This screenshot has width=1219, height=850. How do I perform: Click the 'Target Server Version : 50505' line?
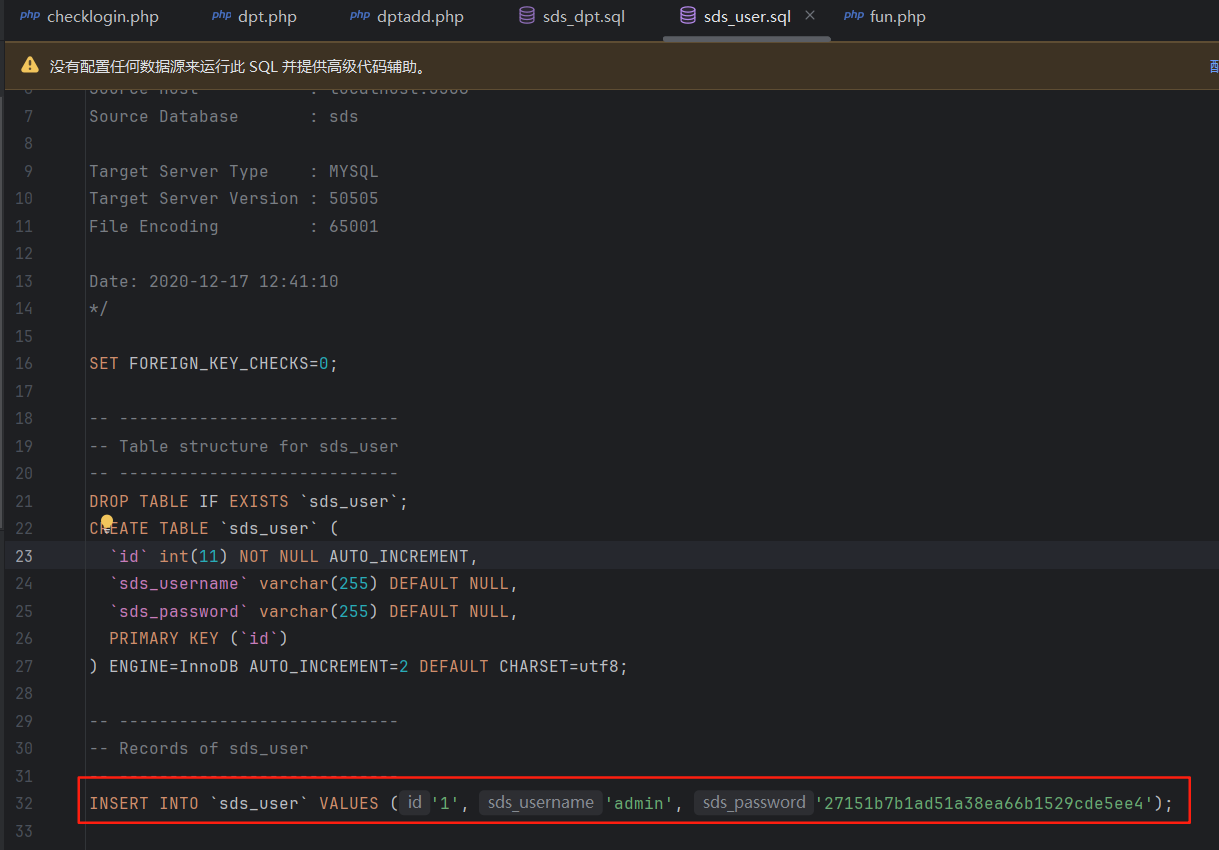[234, 199]
